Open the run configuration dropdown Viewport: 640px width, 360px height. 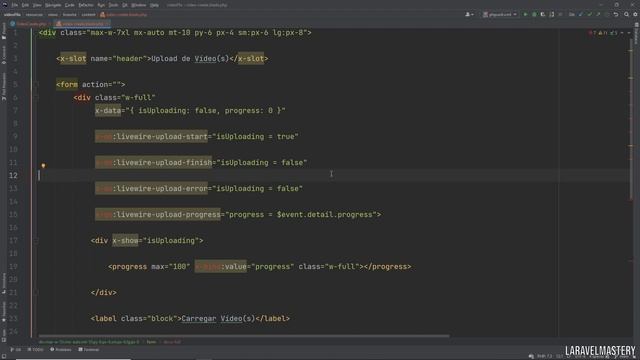pyautogui.click(x=500, y=15)
